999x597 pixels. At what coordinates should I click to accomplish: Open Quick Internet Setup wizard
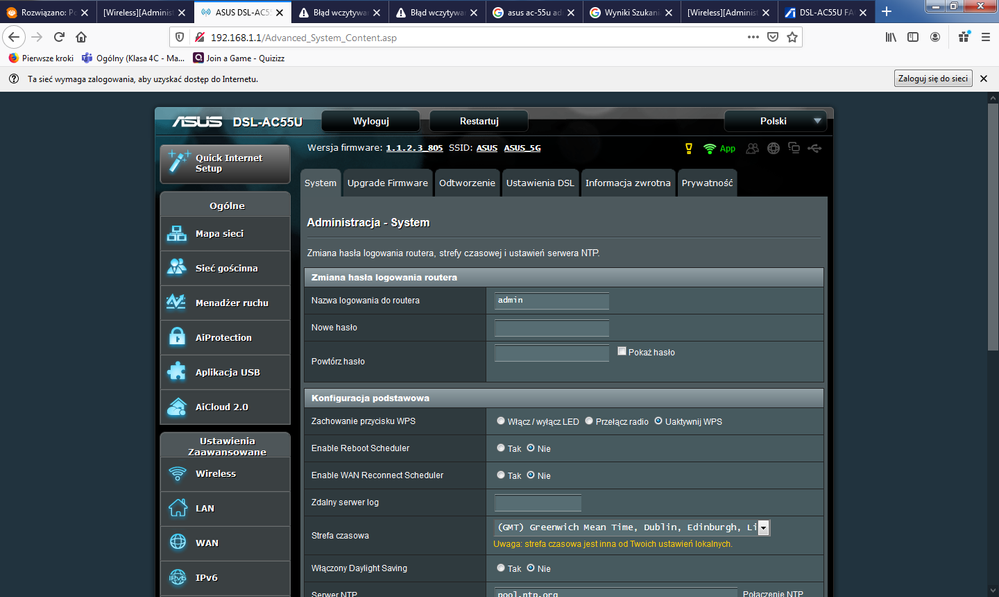(225, 163)
